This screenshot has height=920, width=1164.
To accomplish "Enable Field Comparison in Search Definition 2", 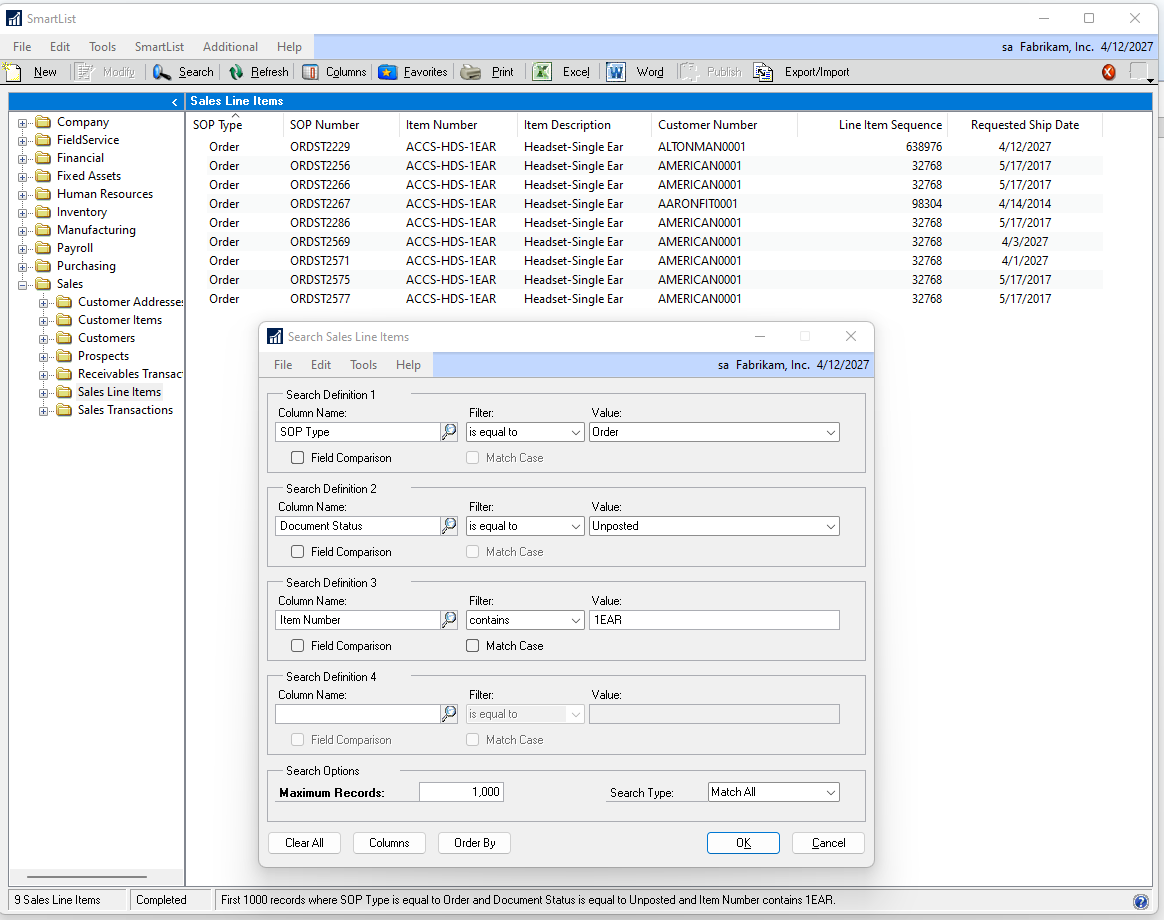I will click(x=298, y=552).
